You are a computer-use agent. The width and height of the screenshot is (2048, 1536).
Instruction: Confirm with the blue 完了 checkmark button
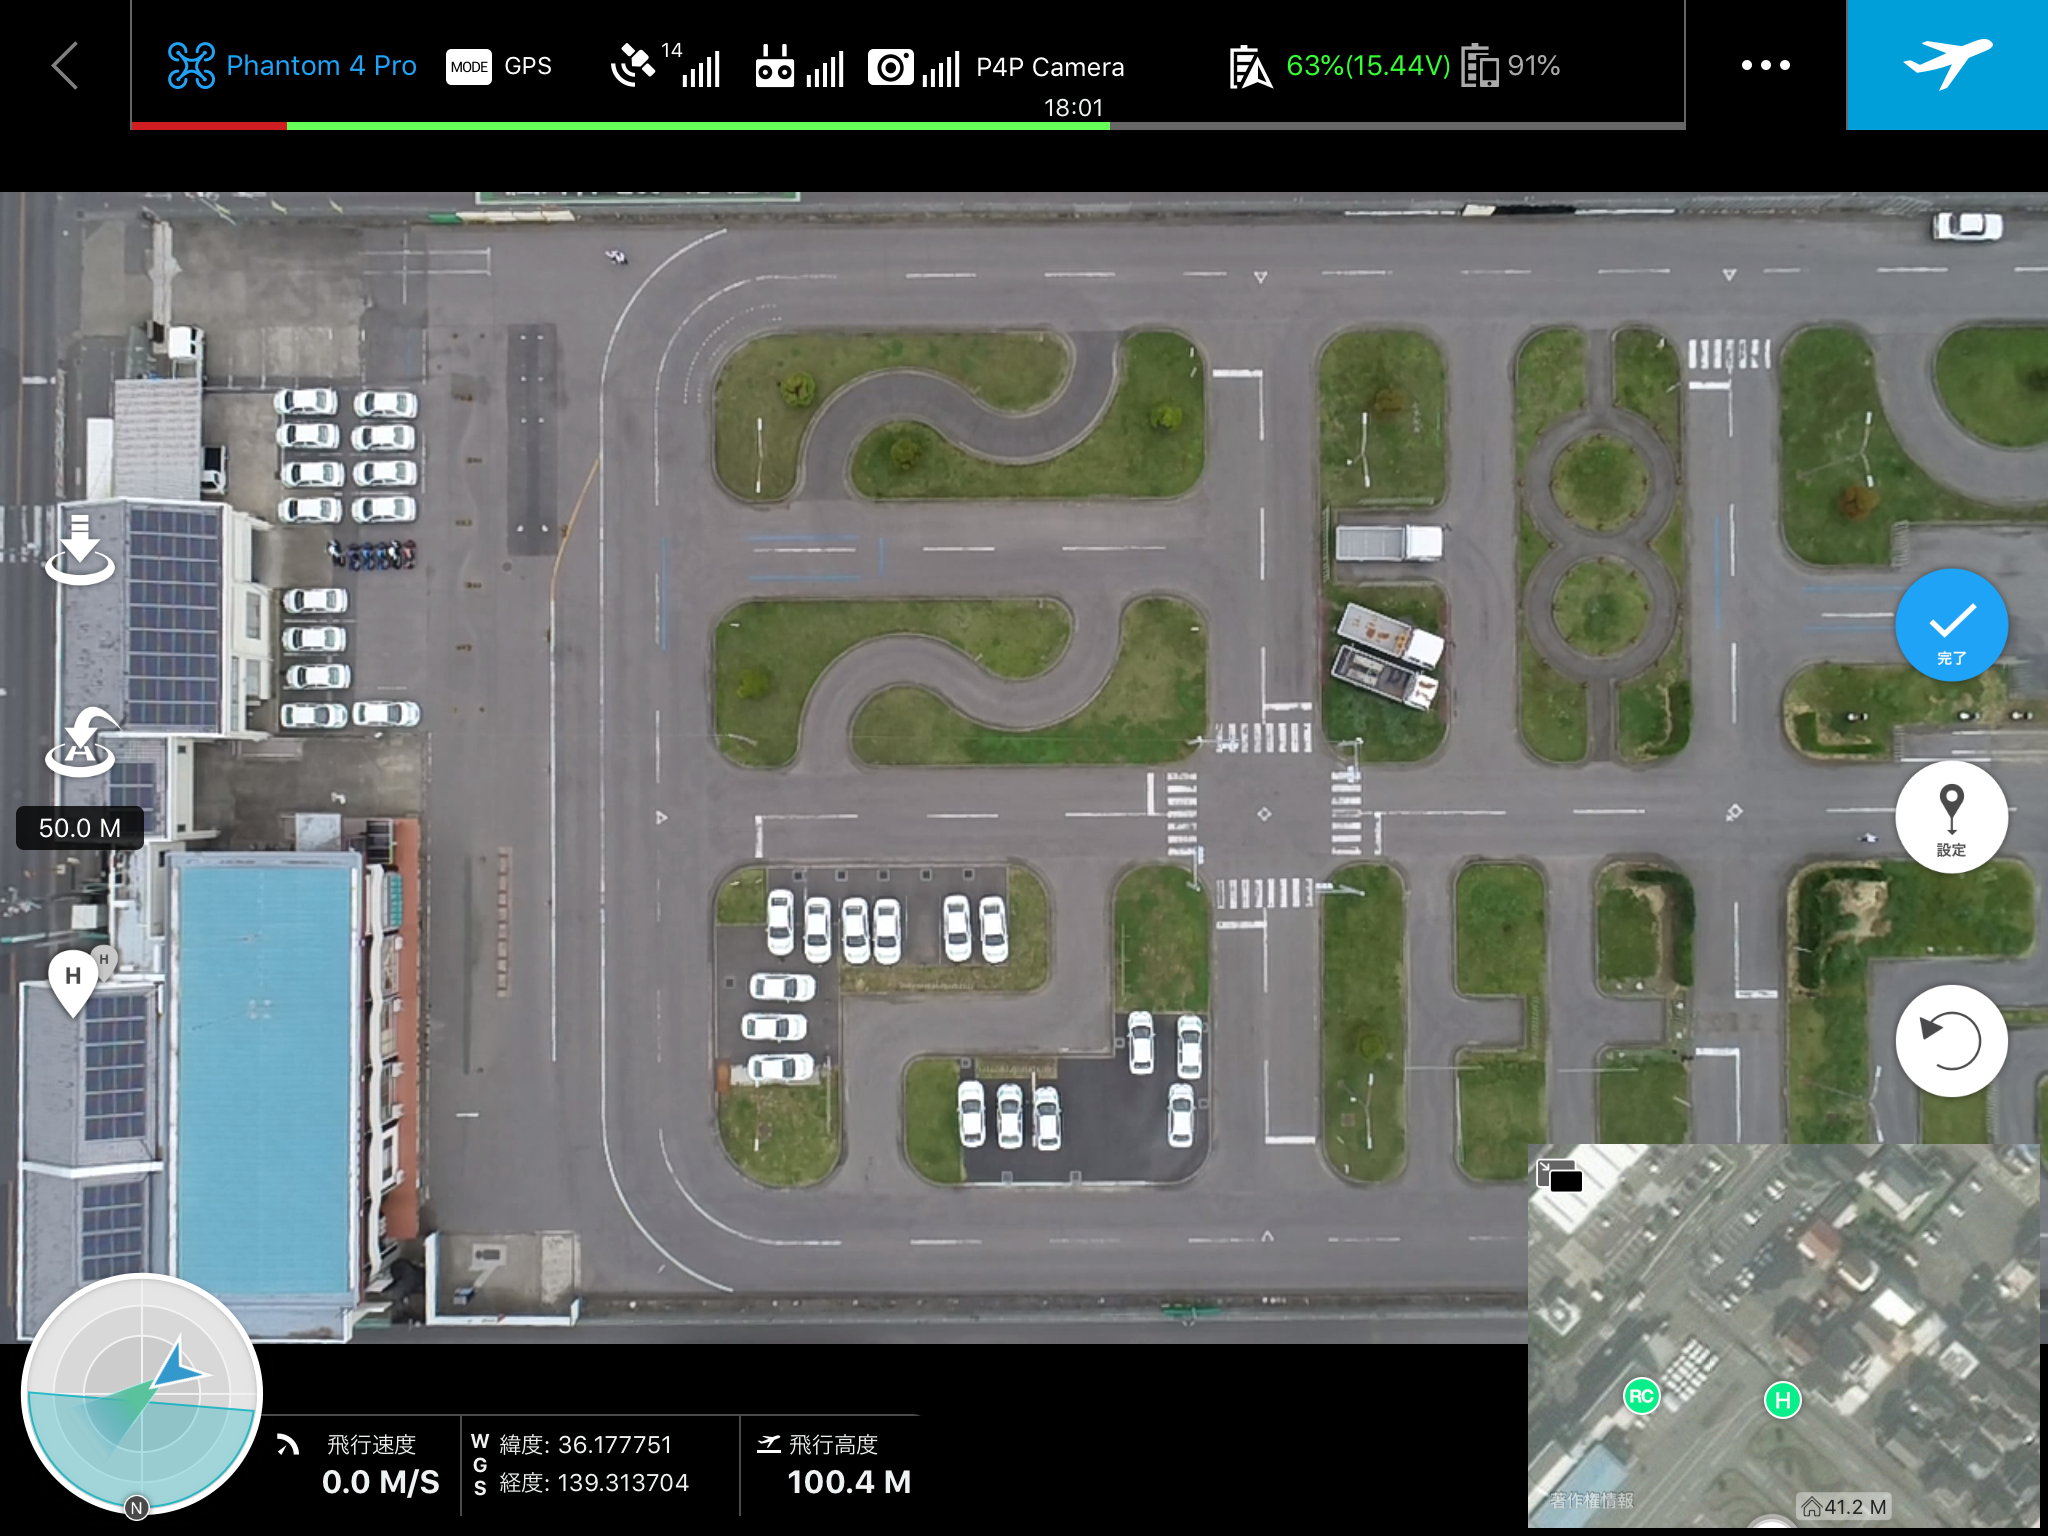[1951, 625]
